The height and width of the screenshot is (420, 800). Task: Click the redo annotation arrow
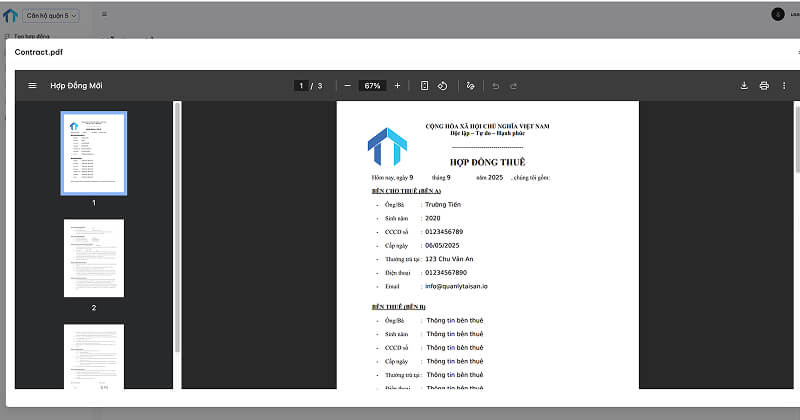click(x=515, y=86)
